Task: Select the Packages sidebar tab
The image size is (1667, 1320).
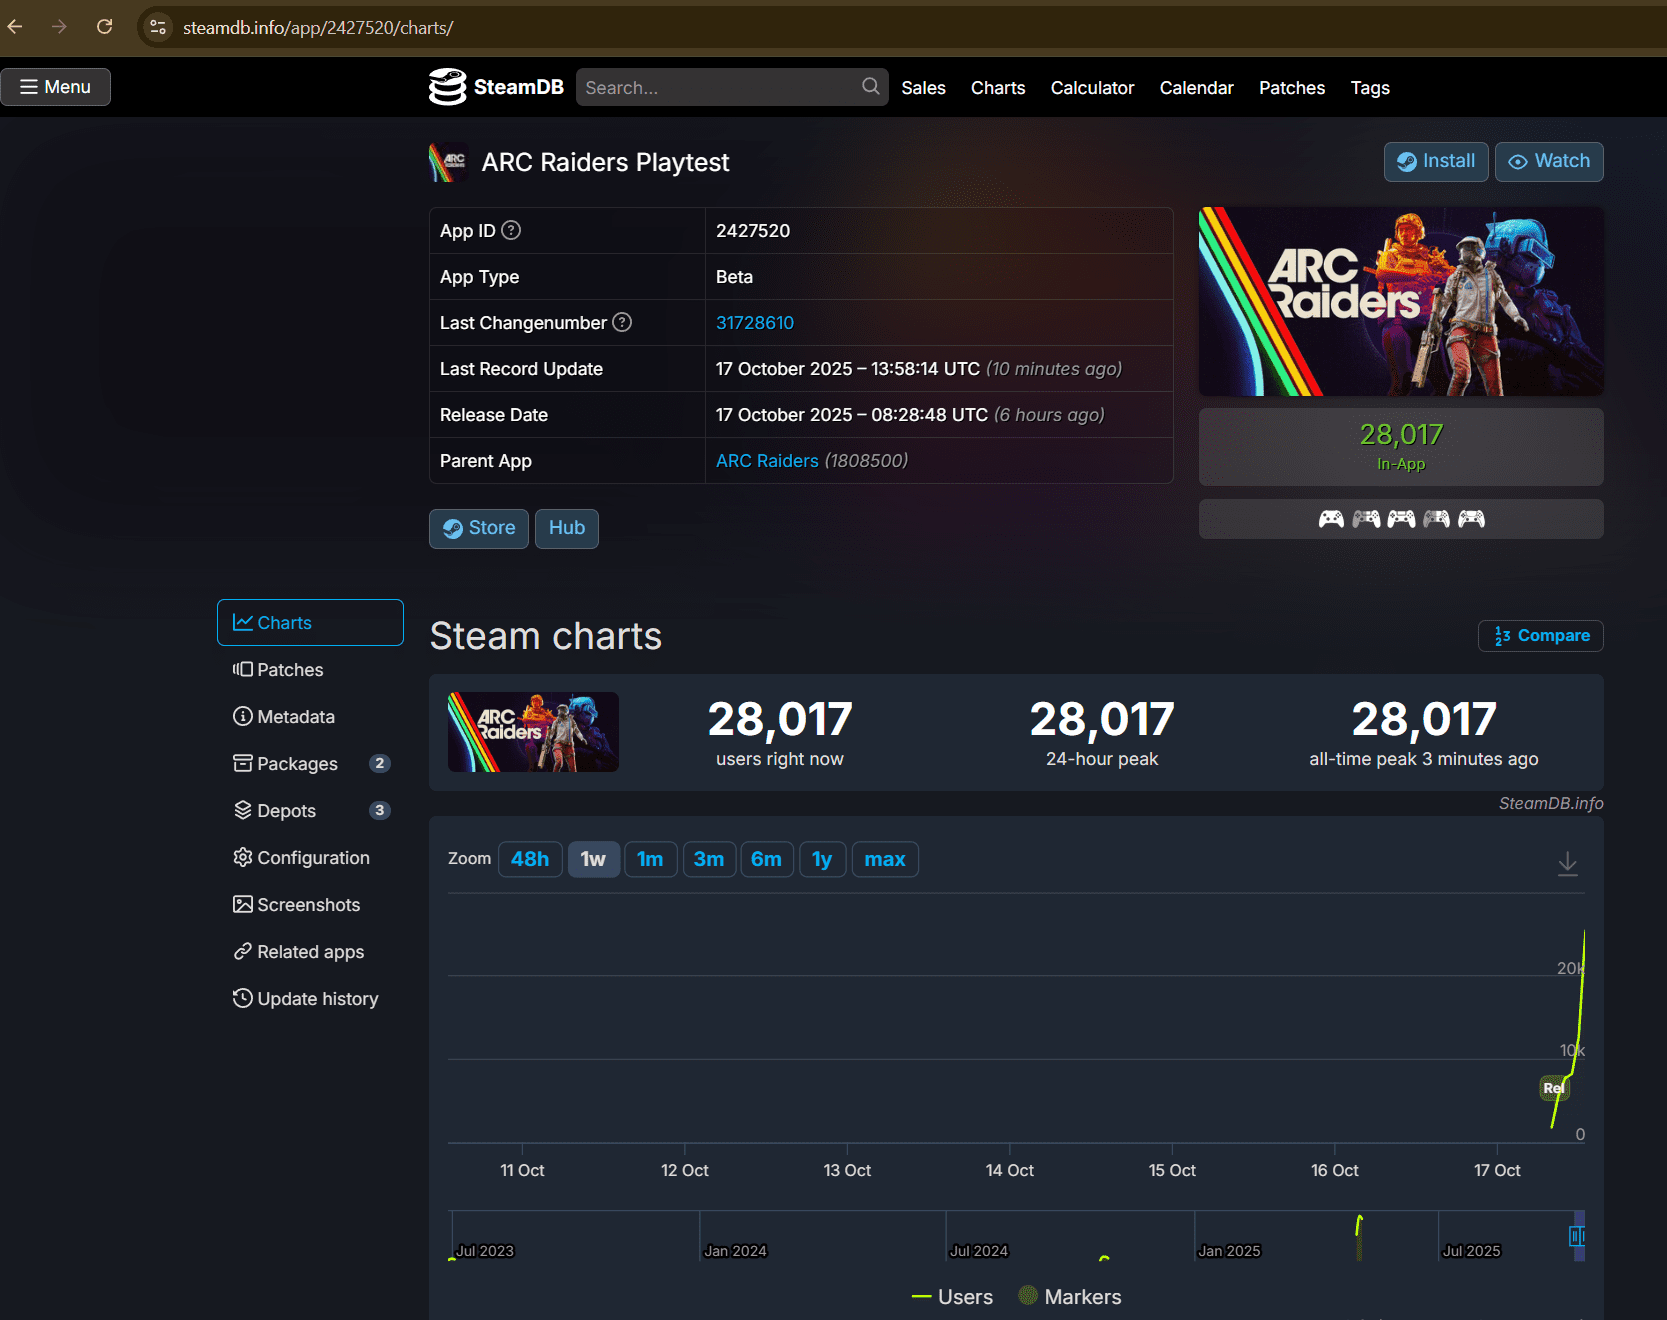Action: click(x=310, y=764)
